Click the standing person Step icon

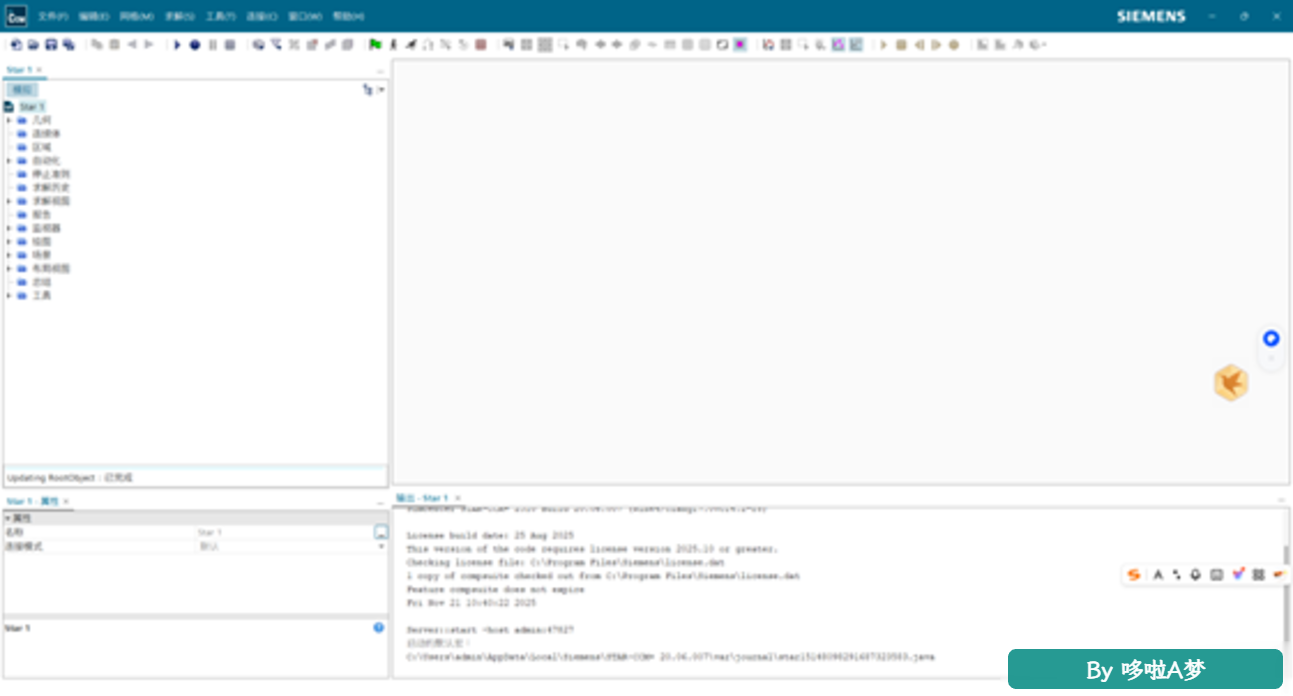393,45
